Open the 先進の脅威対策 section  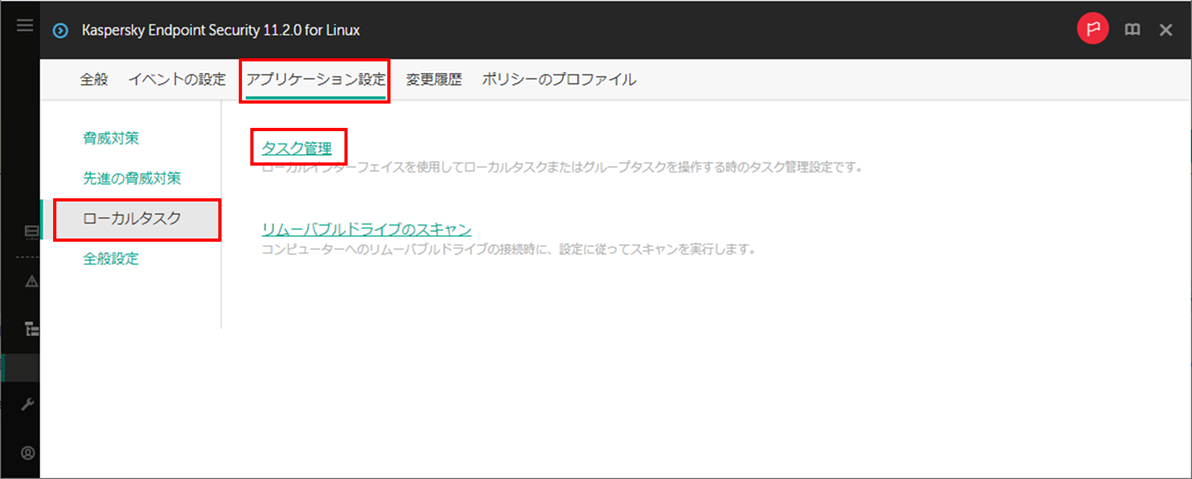132,179
